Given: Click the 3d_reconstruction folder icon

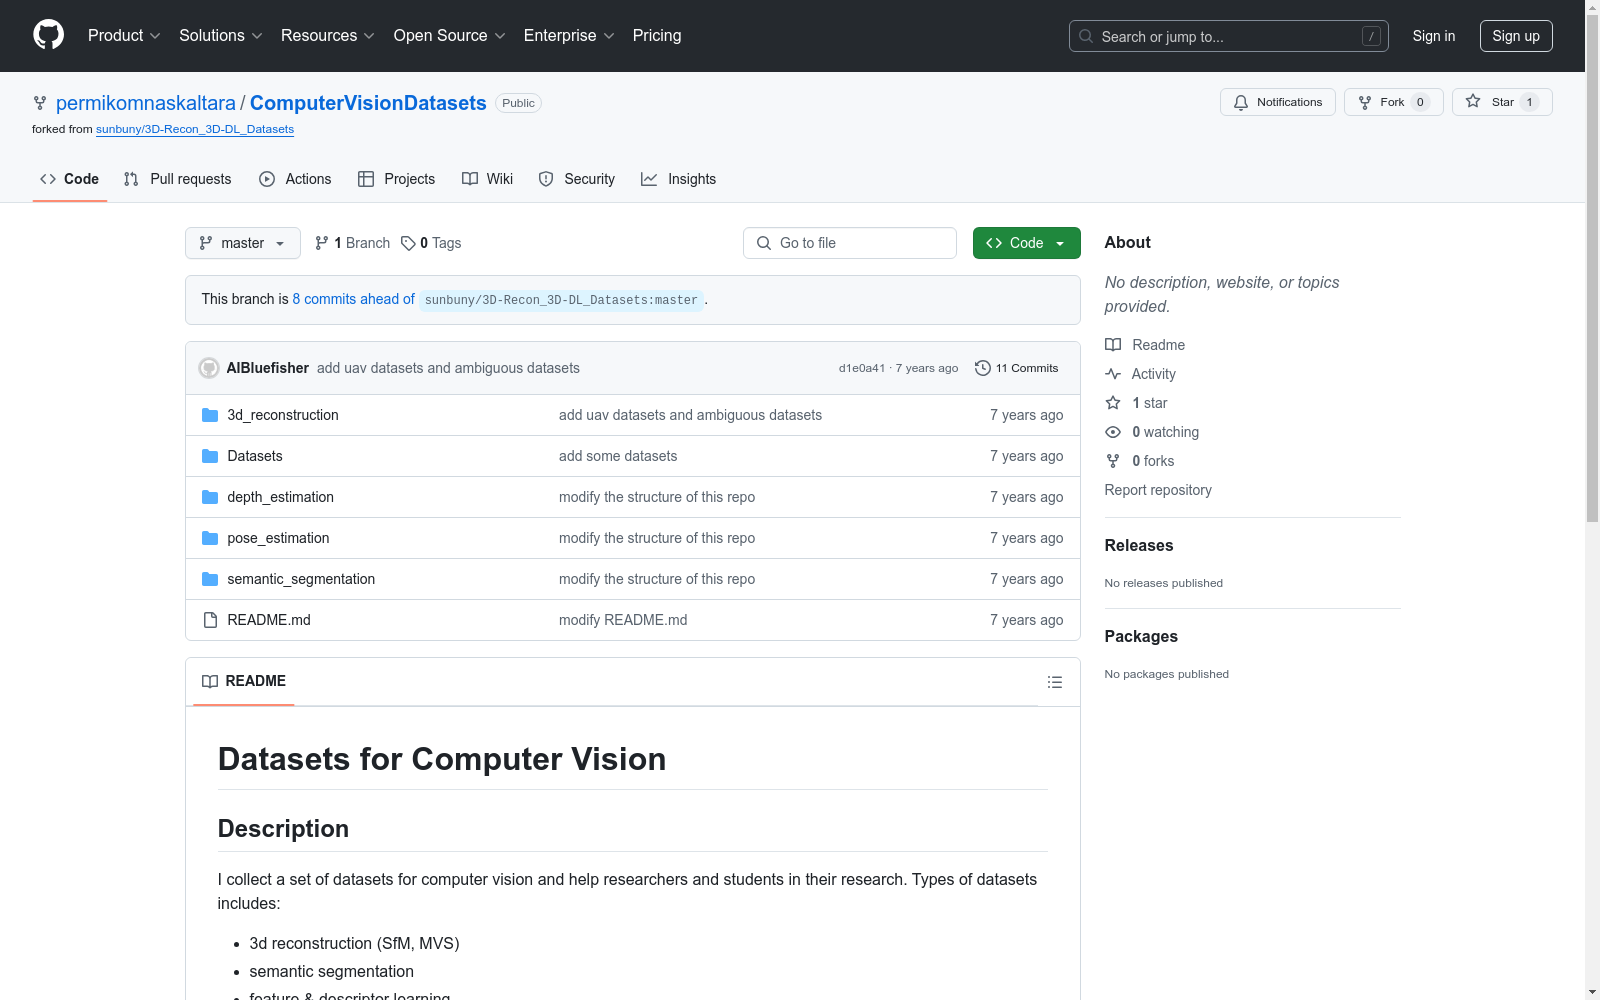Looking at the screenshot, I should pos(210,415).
